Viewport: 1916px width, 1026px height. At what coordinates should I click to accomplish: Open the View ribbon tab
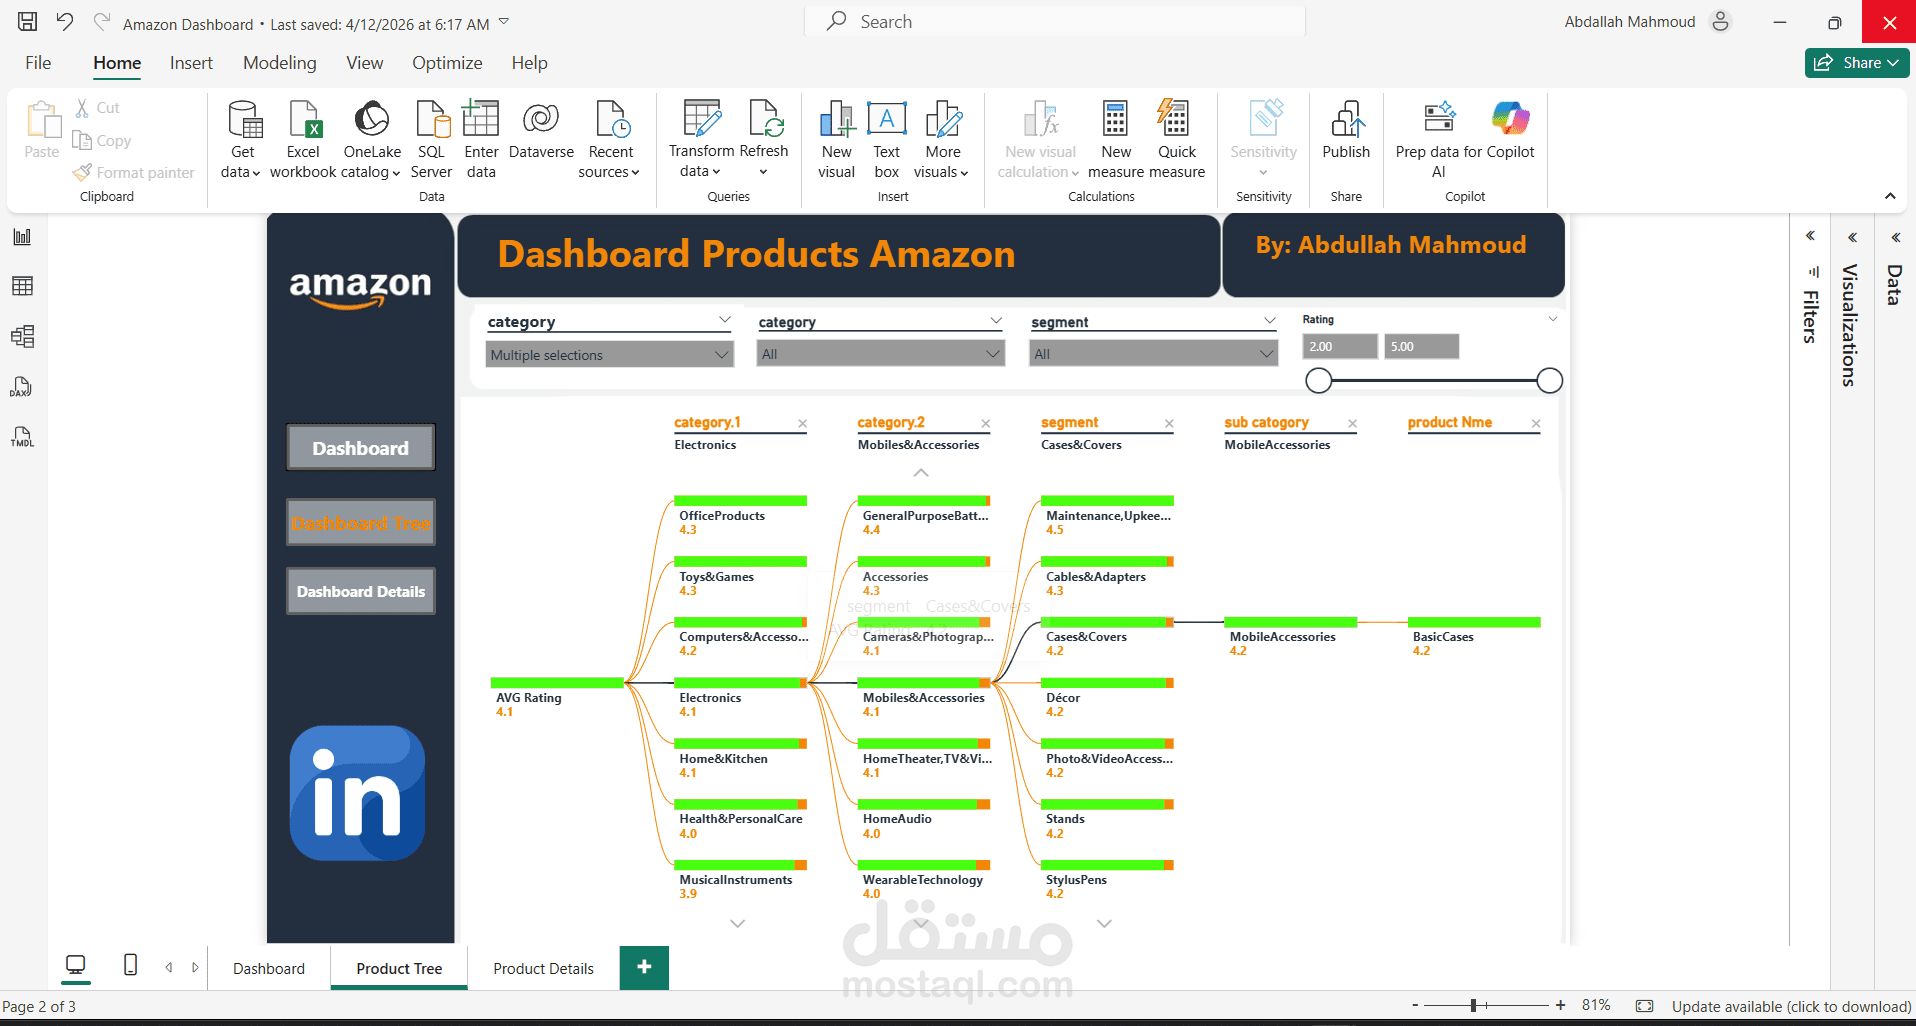(x=365, y=63)
